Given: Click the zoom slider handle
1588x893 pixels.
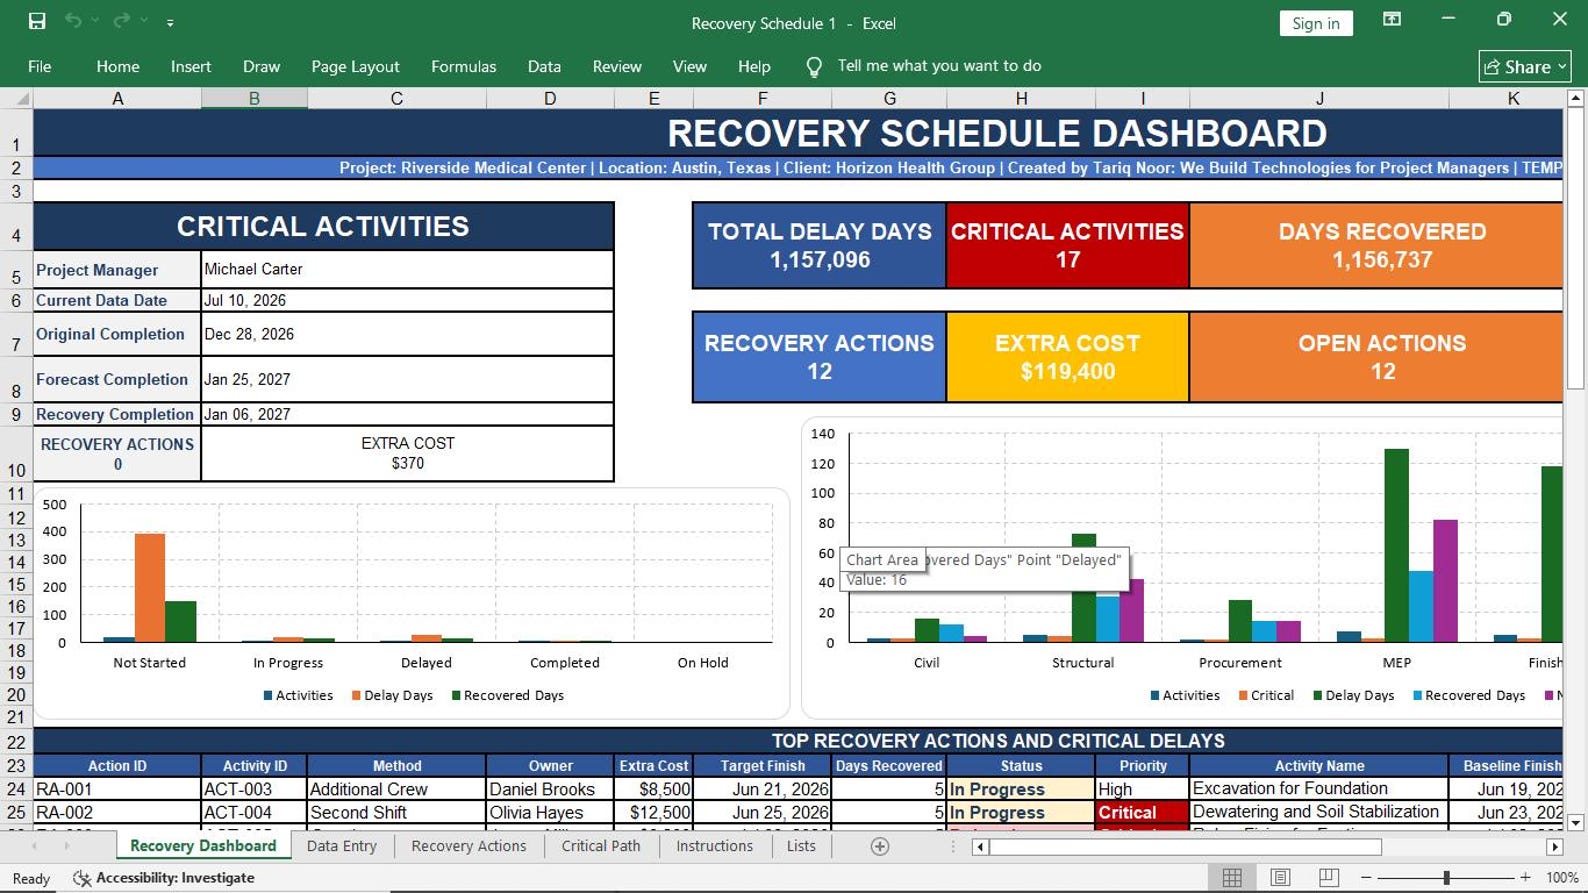Looking at the screenshot, I should (x=1446, y=877).
